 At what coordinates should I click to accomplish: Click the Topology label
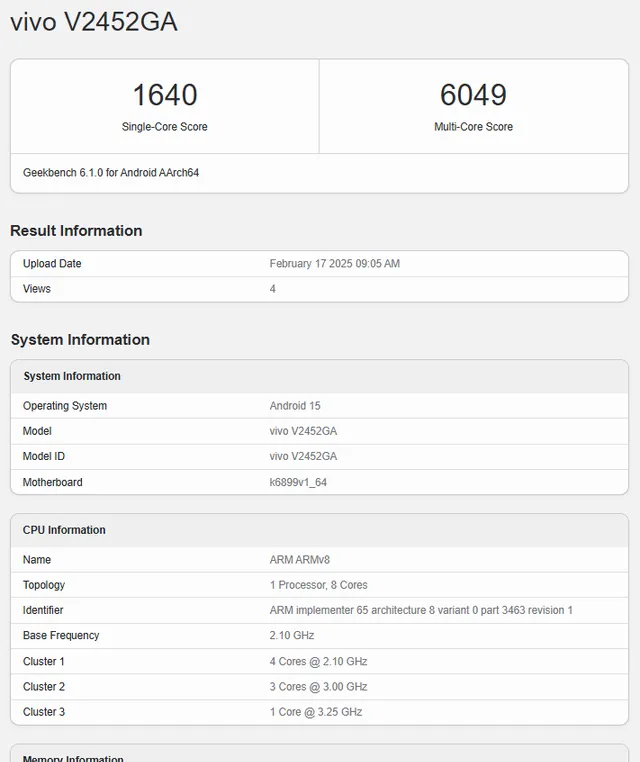[x=44, y=585]
